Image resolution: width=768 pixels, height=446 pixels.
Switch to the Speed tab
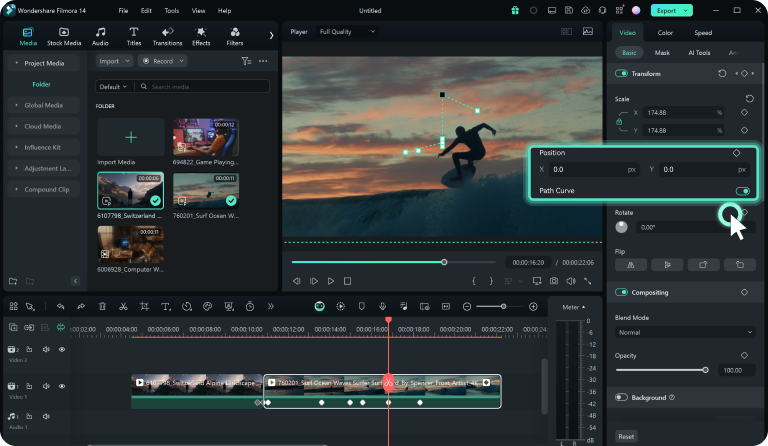tap(703, 33)
